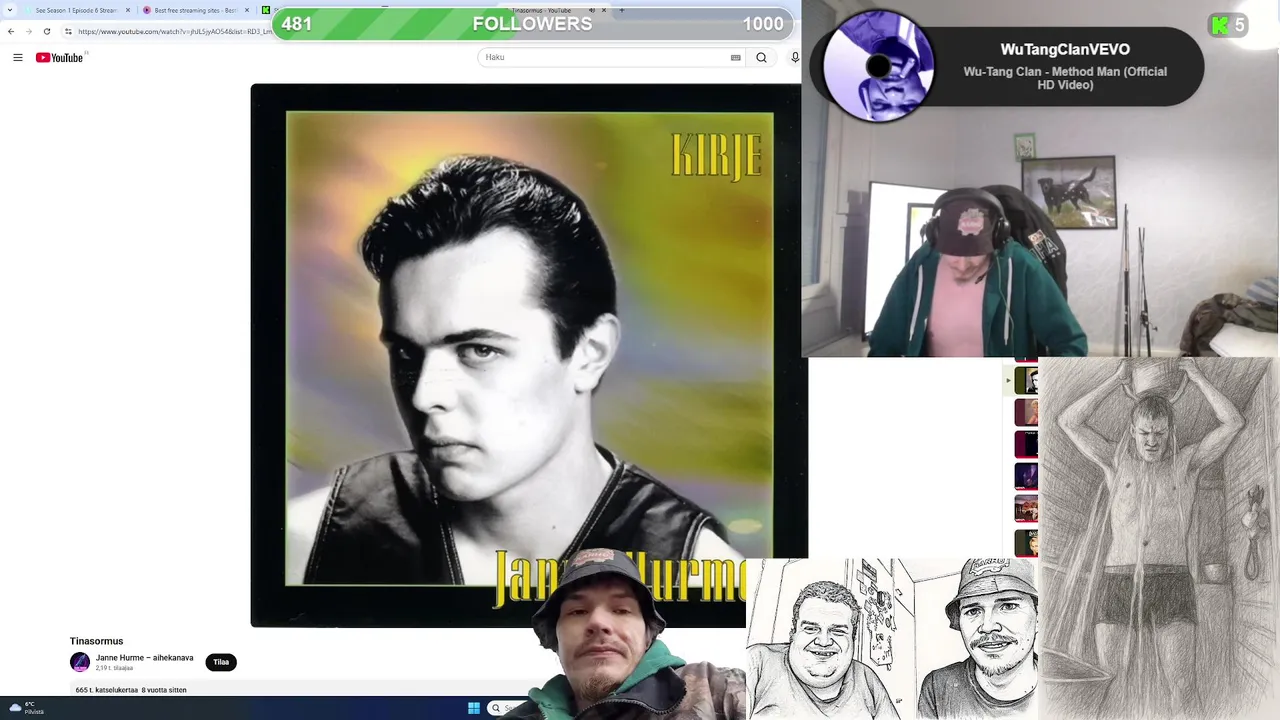Screen dimensions: 1280x720
Task: Click the magnifier search button
Action: (761, 57)
